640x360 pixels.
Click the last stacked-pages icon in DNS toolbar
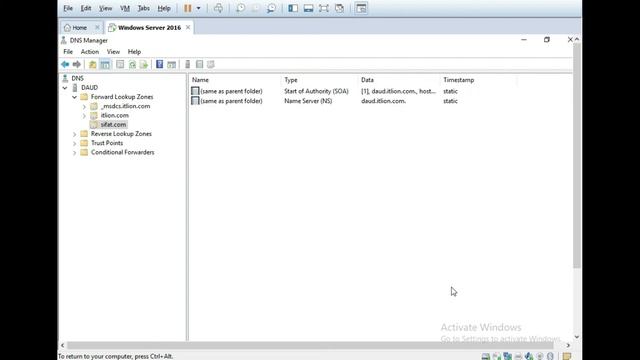pyautogui.click(x=211, y=64)
